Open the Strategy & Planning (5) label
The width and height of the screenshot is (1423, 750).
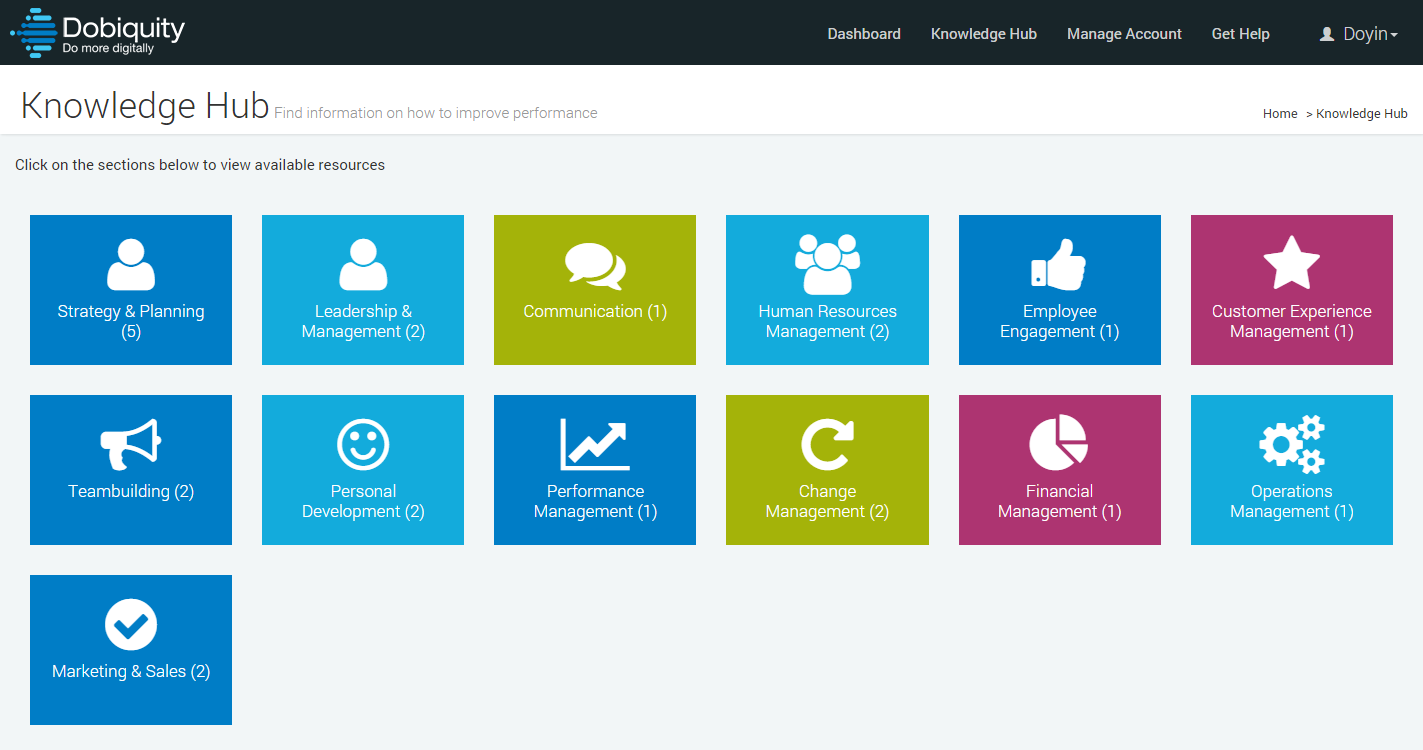pyautogui.click(x=131, y=321)
